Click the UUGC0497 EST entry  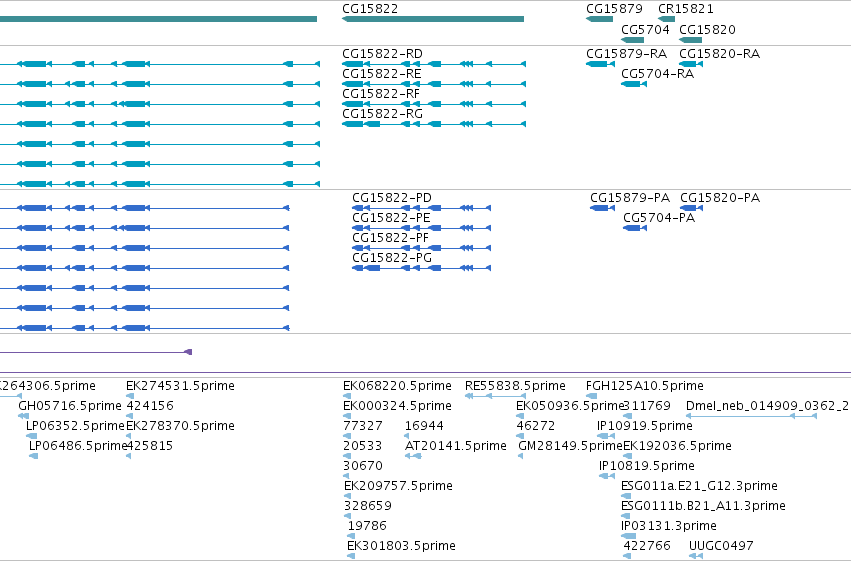click(x=721, y=546)
